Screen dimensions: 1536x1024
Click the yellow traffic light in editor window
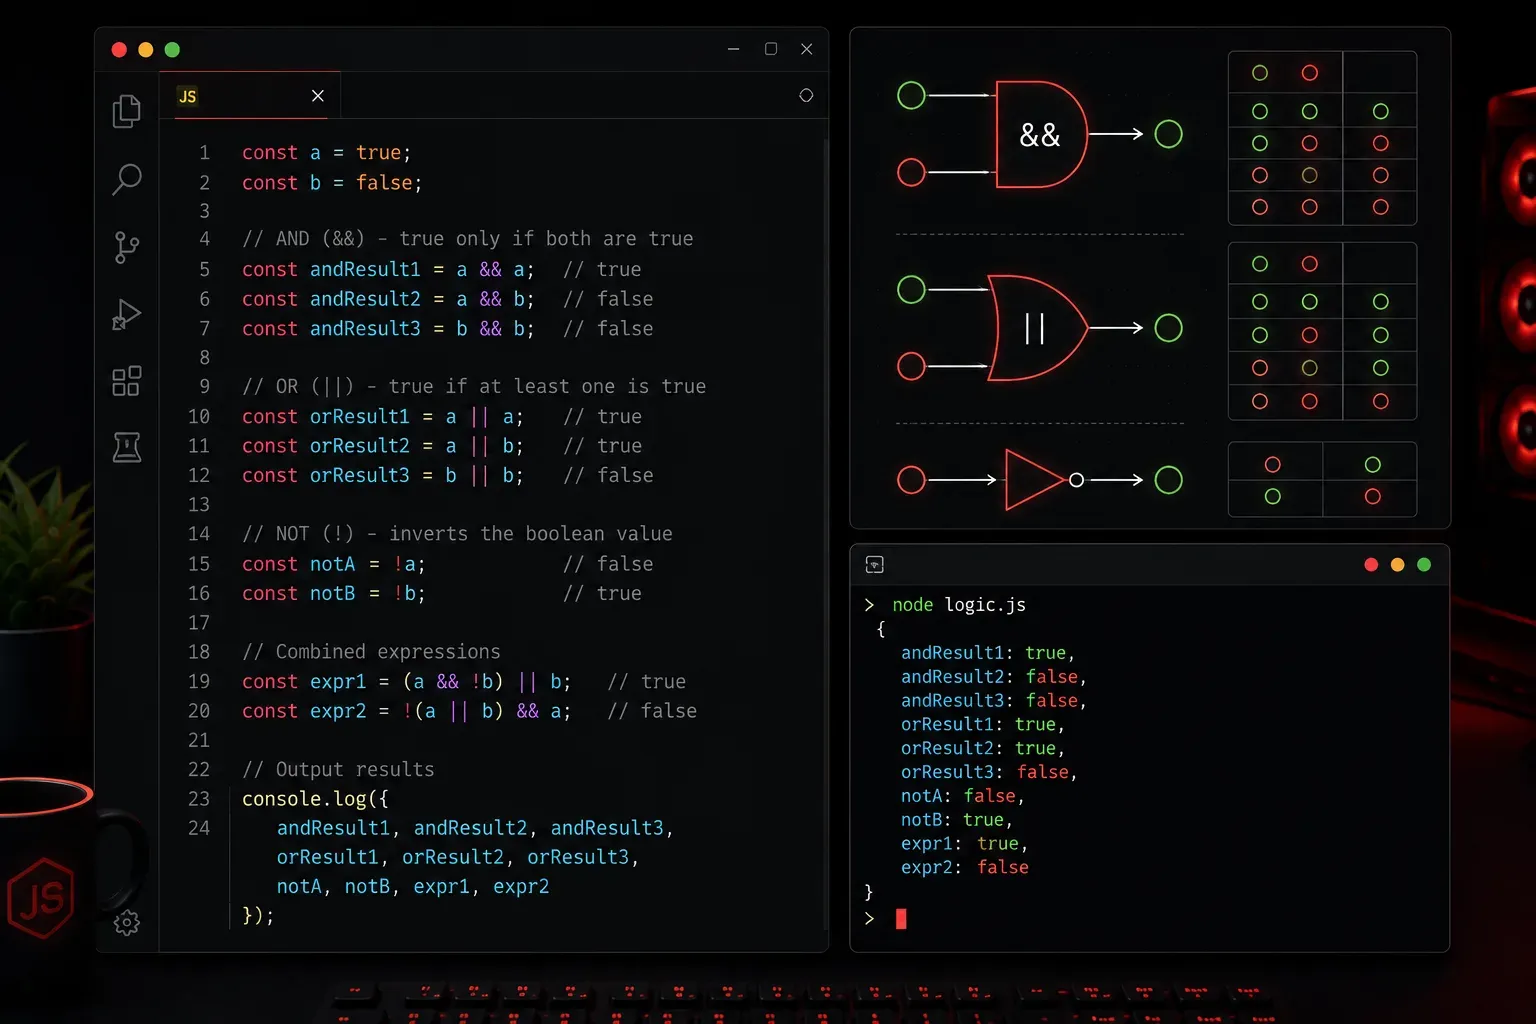point(145,49)
